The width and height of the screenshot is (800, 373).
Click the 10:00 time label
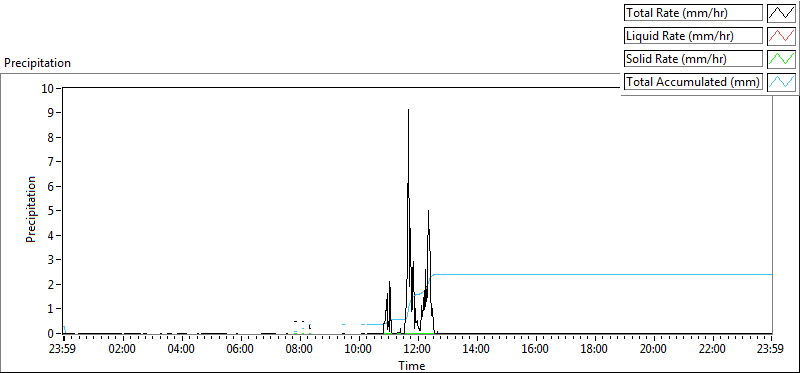coord(359,350)
